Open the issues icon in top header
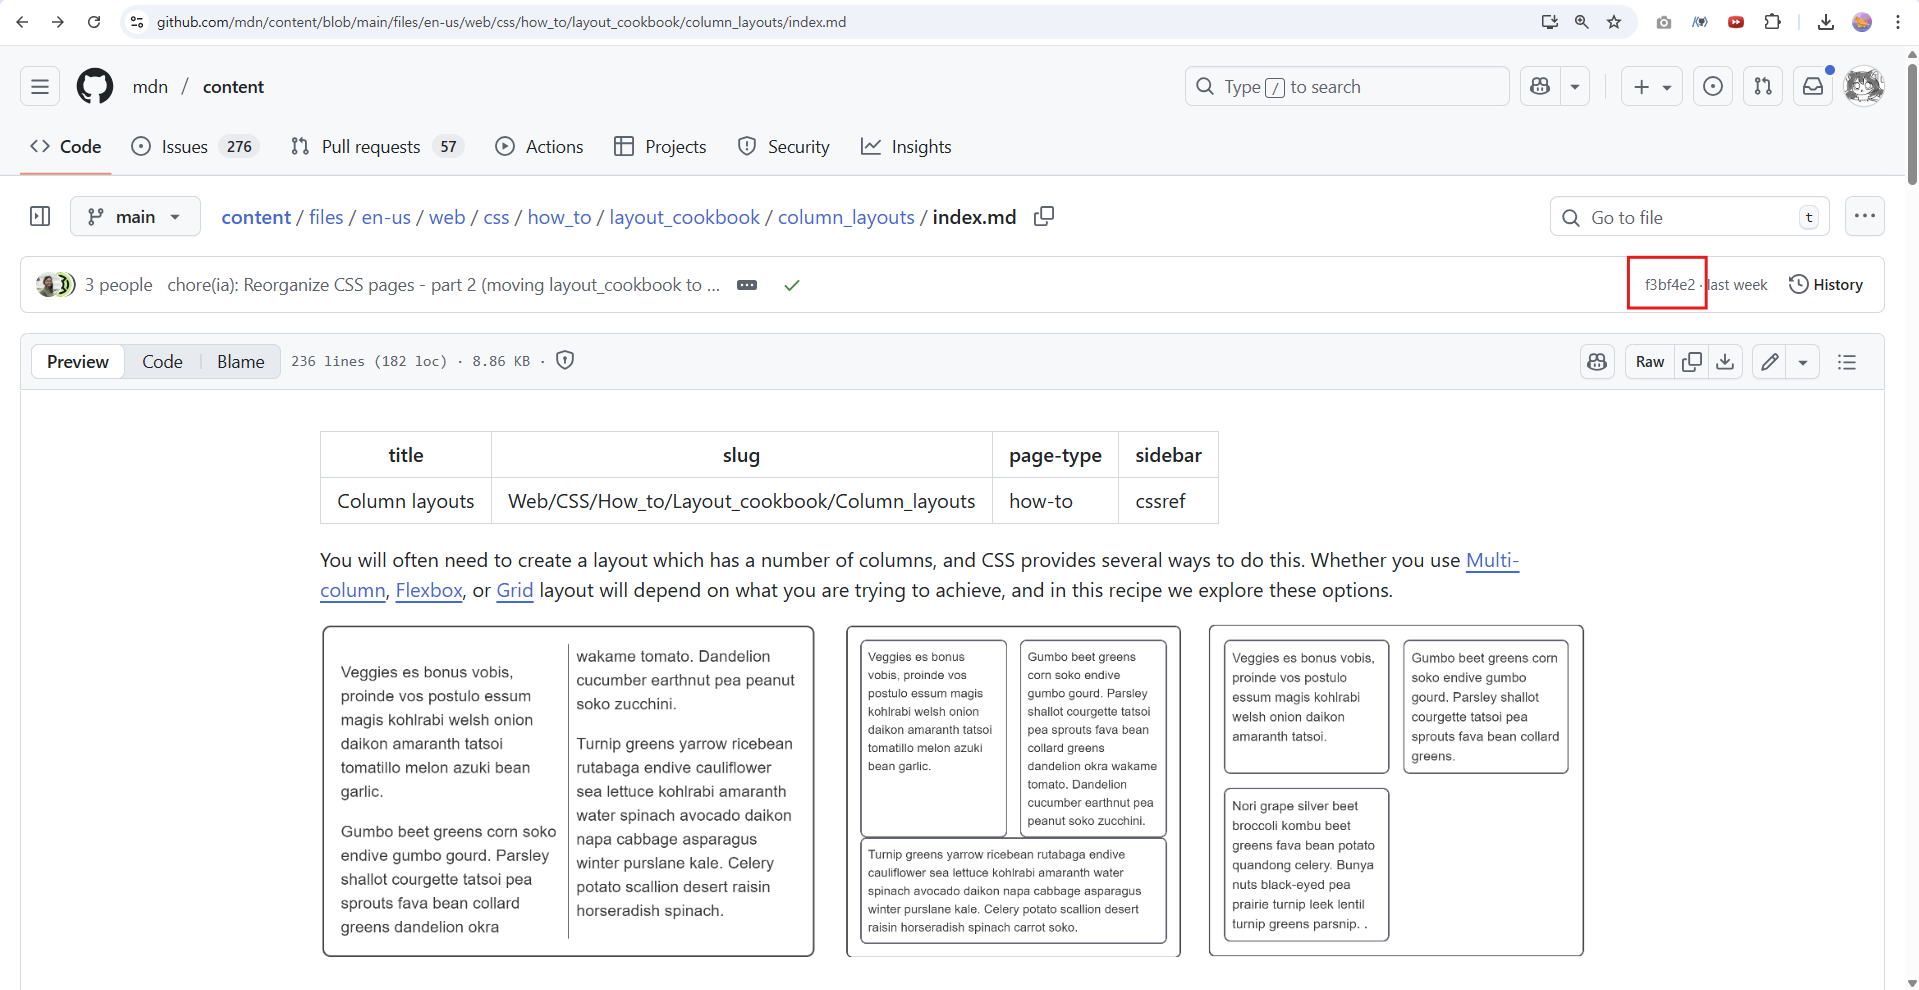The height and width of the screenshot is (990, 1919). (x=1713, y=87)
